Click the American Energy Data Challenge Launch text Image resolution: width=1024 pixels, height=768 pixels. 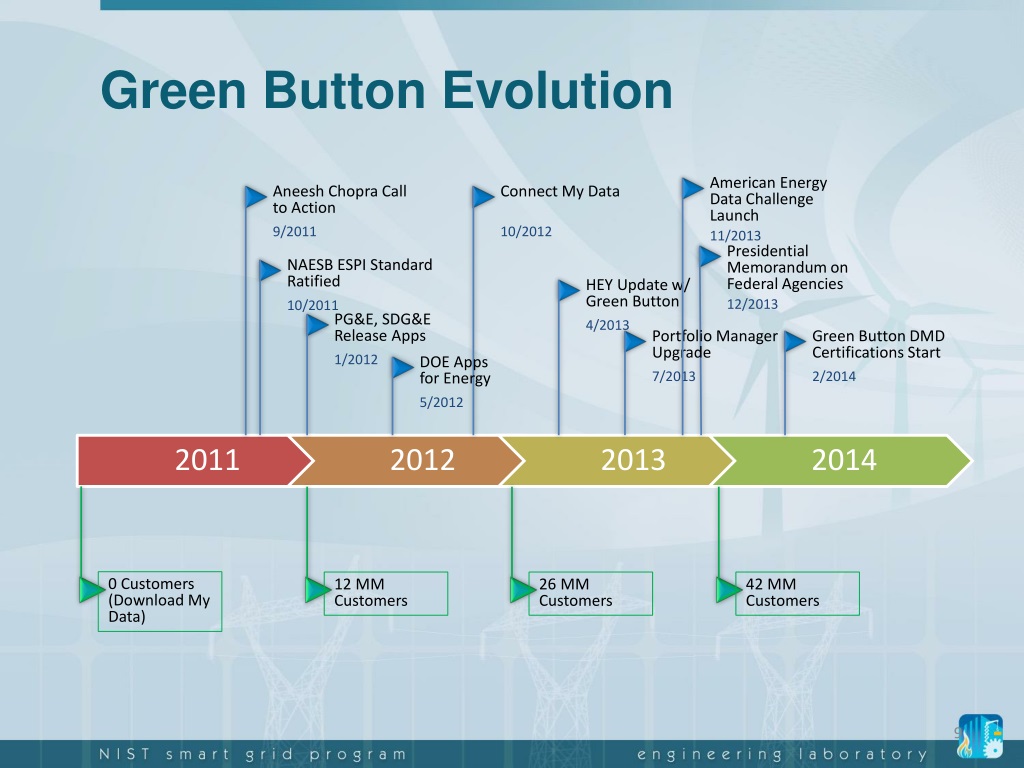pyautogui.click(x=769, y=199)
